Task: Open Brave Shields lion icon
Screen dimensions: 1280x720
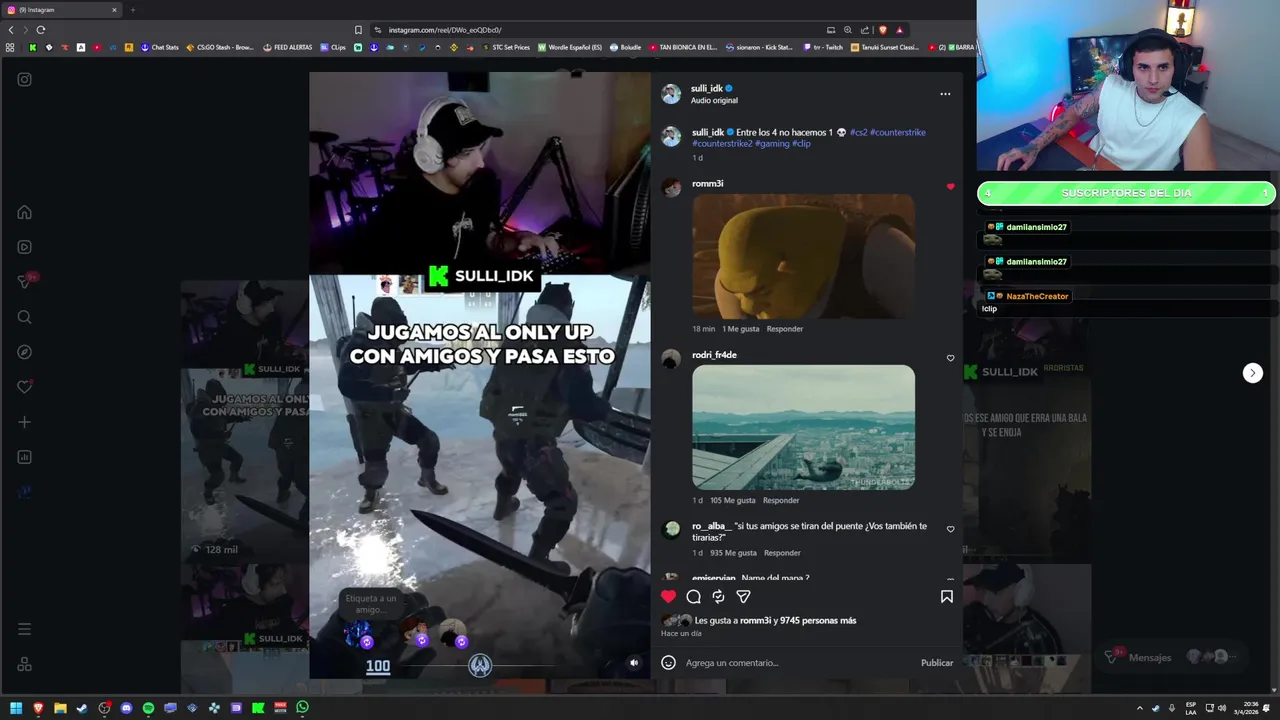Action: (x=882, y=30)
